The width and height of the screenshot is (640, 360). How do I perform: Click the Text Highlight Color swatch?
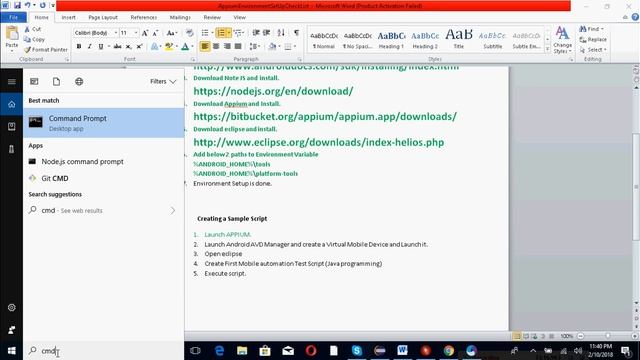pyautogui.click(x=168, y=47)
